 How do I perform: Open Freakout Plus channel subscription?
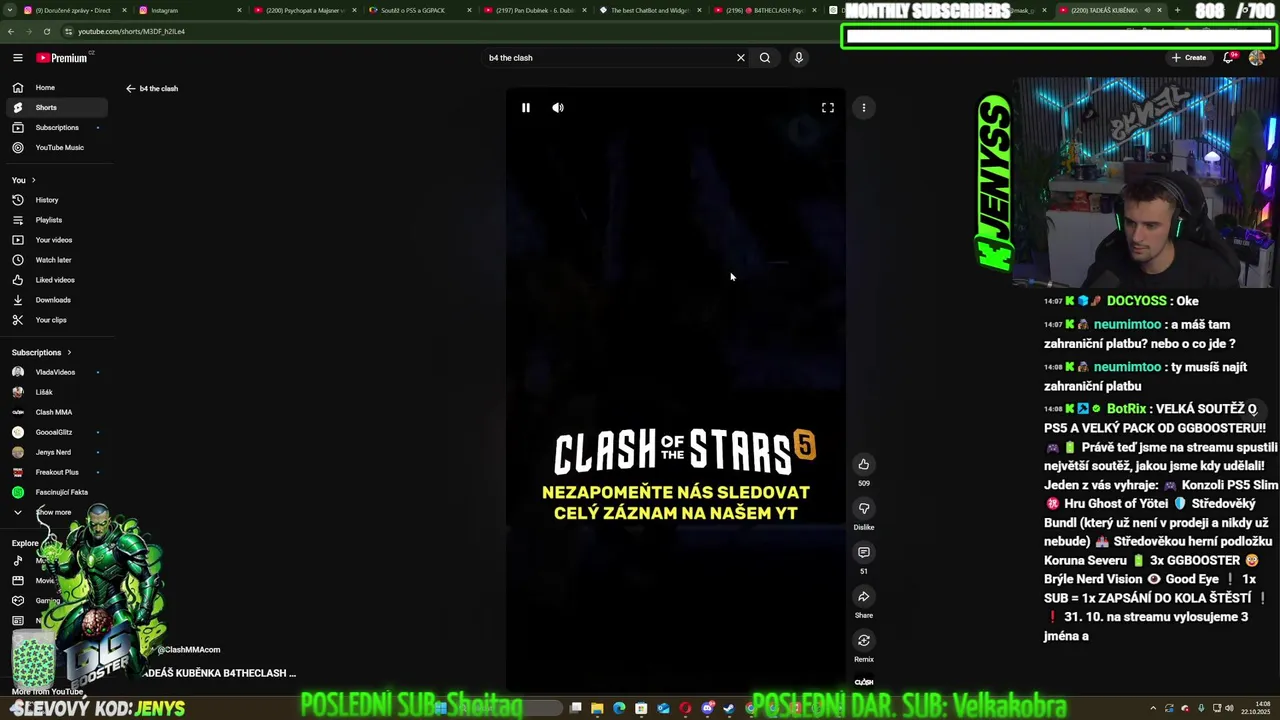[x=56, y=472]
